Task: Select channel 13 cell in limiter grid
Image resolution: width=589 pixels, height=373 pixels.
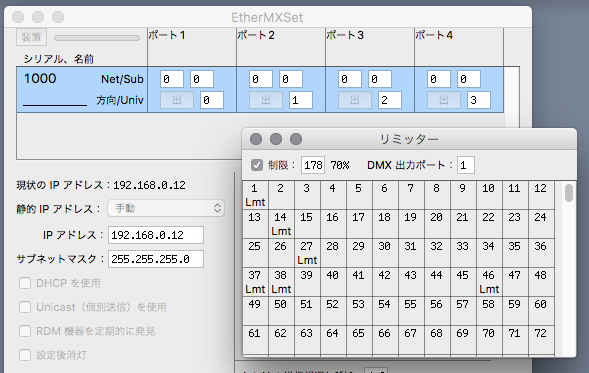Action: coord(255,224)
